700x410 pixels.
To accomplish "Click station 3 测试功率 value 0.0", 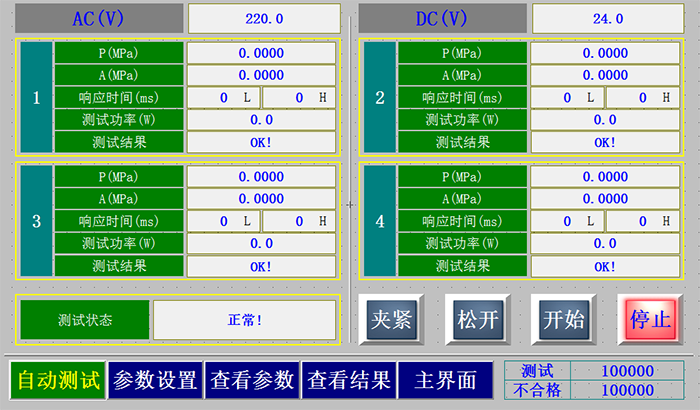I will 261,243.
